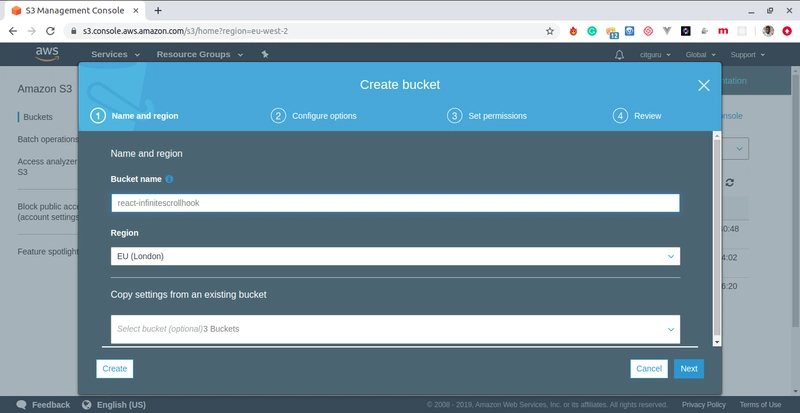This screenshot has width=800, height=413.
Task: Click the gray V extension icon
Action: tap(667, 31)
